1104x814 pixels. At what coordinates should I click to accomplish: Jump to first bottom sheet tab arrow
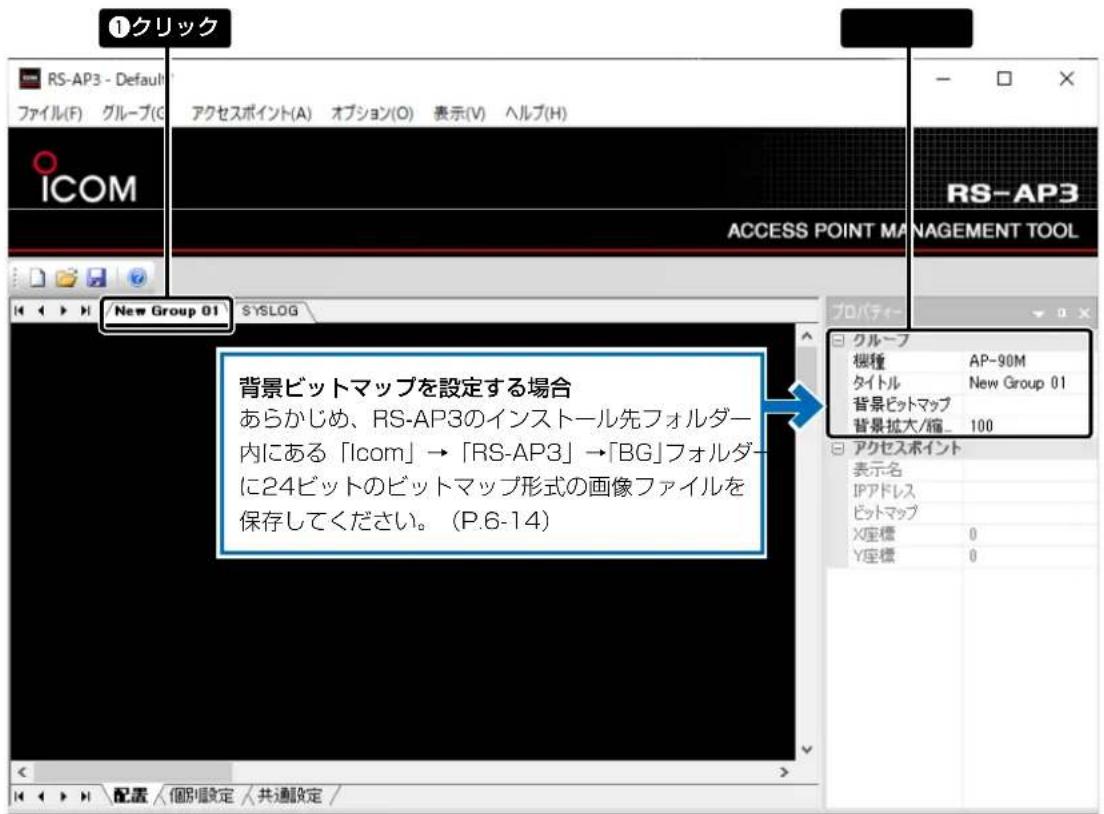[20, 796]
